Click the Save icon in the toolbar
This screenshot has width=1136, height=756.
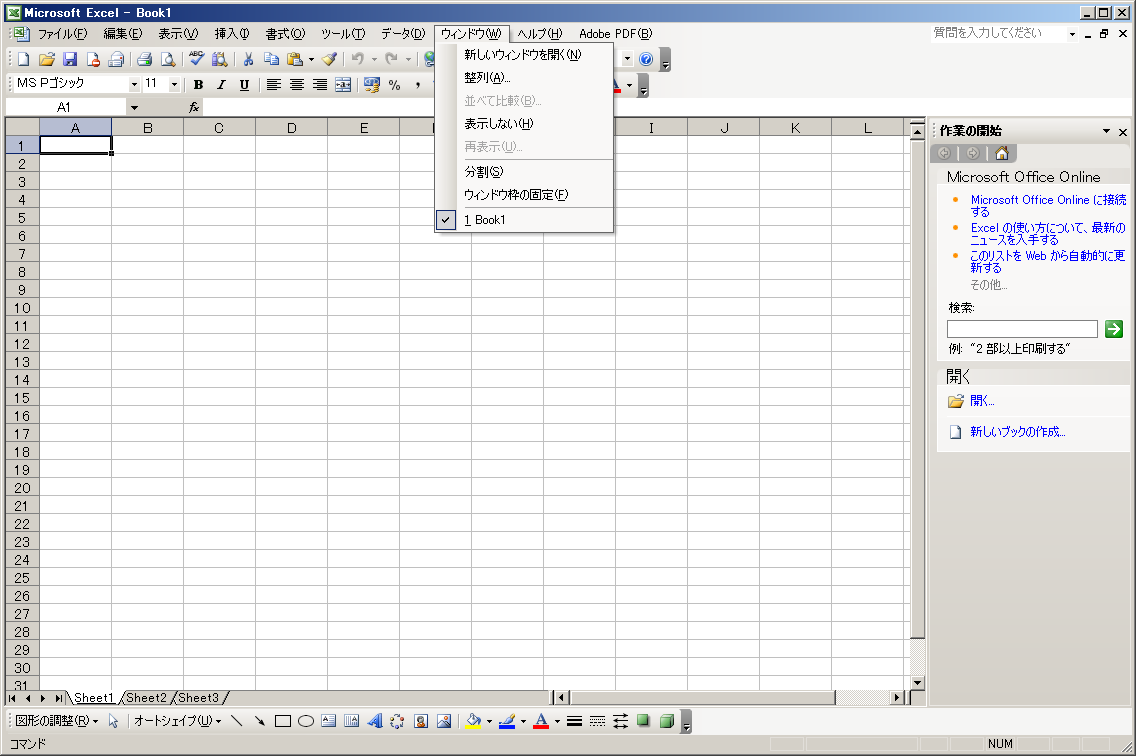click(x=70, y=59)
